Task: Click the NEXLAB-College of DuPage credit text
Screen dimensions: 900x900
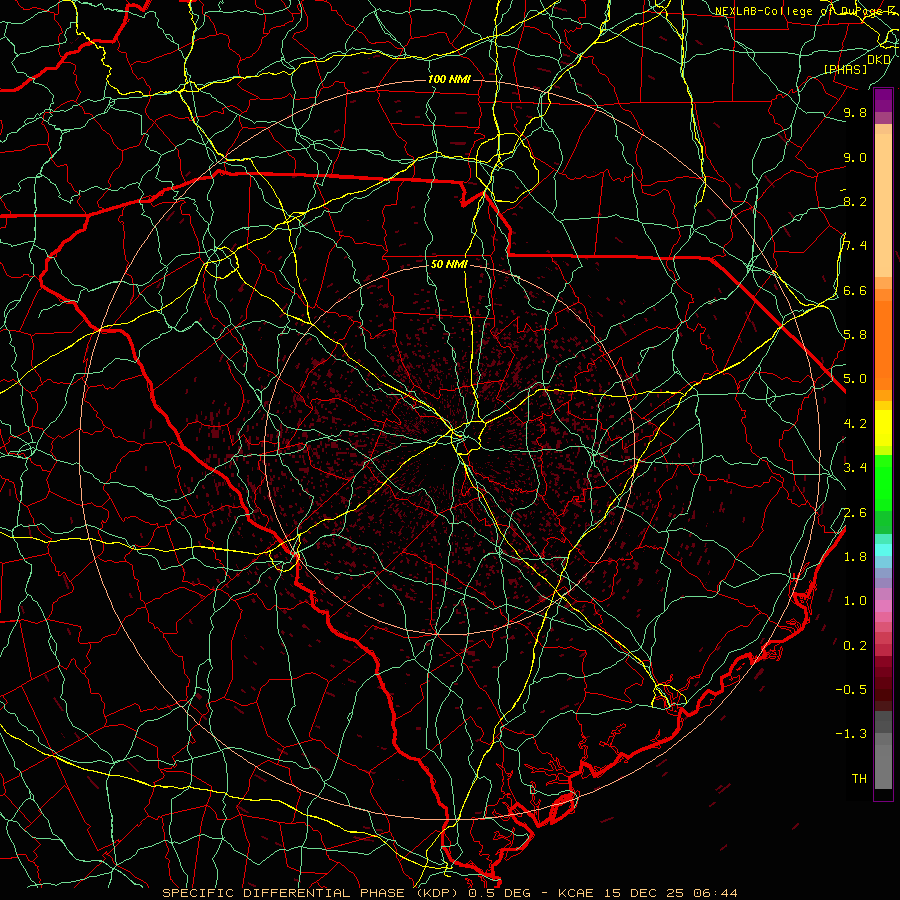Action: (804, 11)
